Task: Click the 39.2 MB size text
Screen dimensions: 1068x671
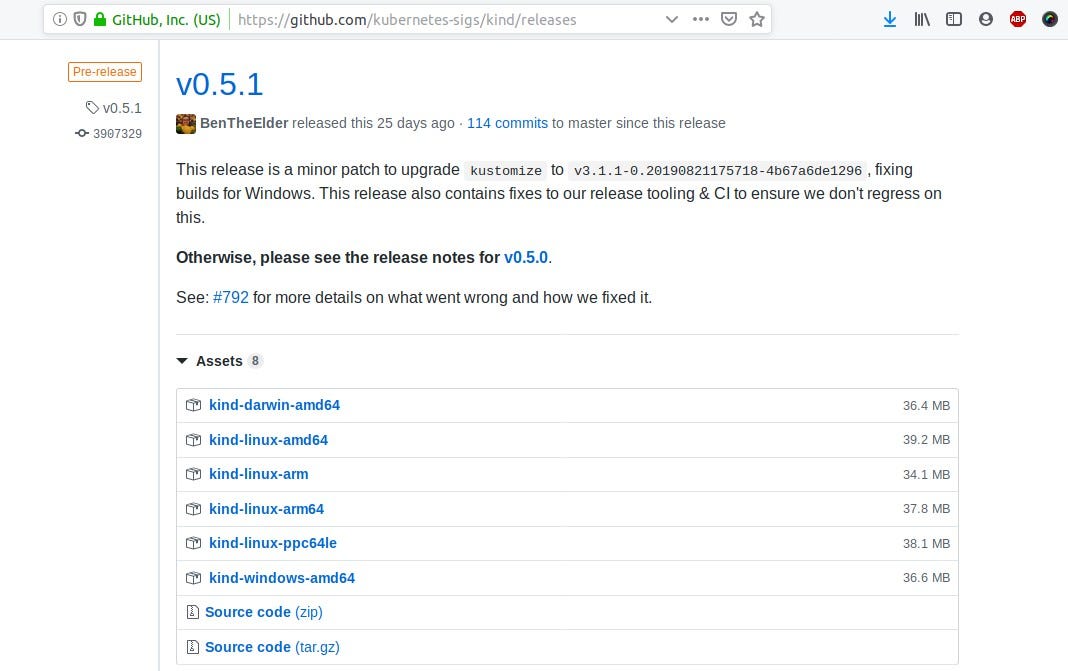Action: click(x=926, y=440)
